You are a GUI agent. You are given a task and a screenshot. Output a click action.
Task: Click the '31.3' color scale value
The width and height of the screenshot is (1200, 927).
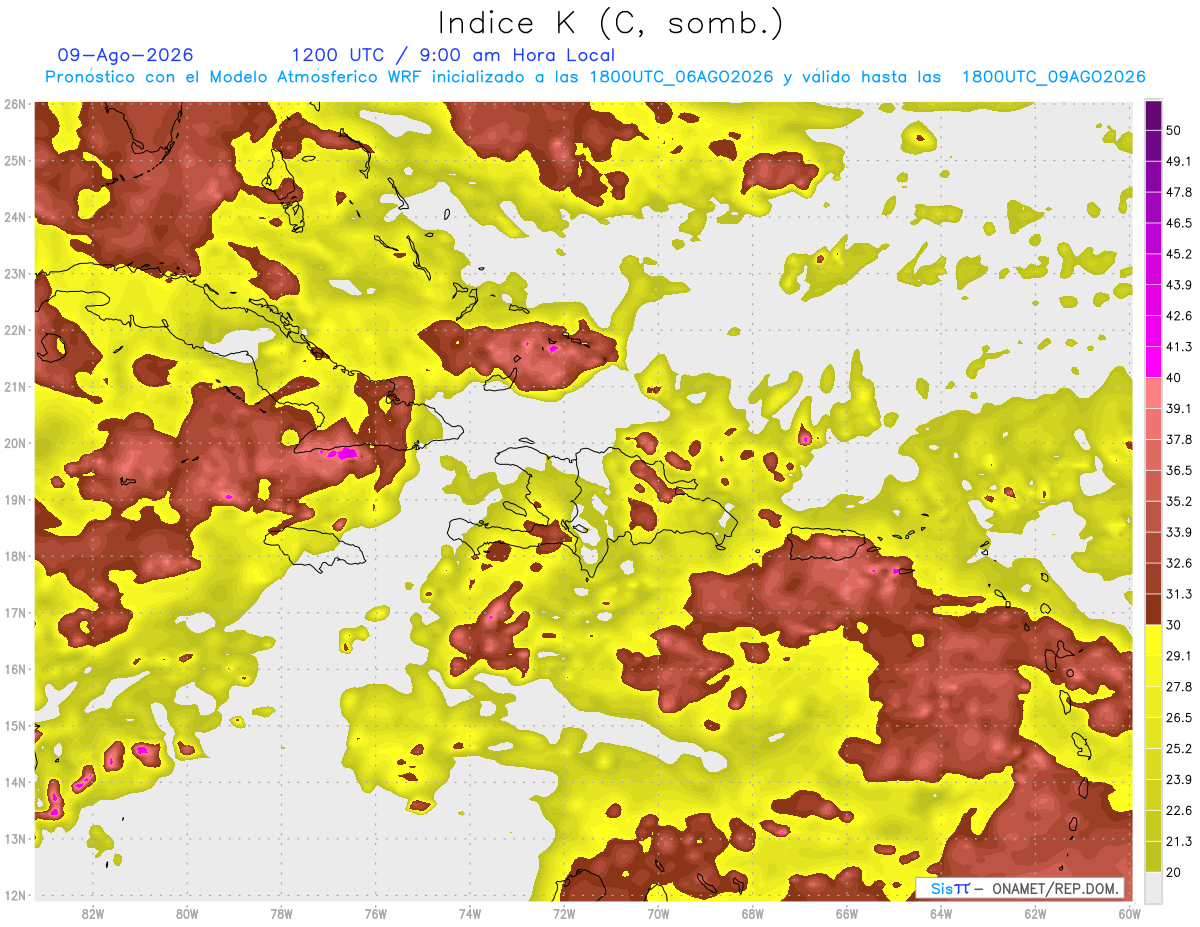1178,594
